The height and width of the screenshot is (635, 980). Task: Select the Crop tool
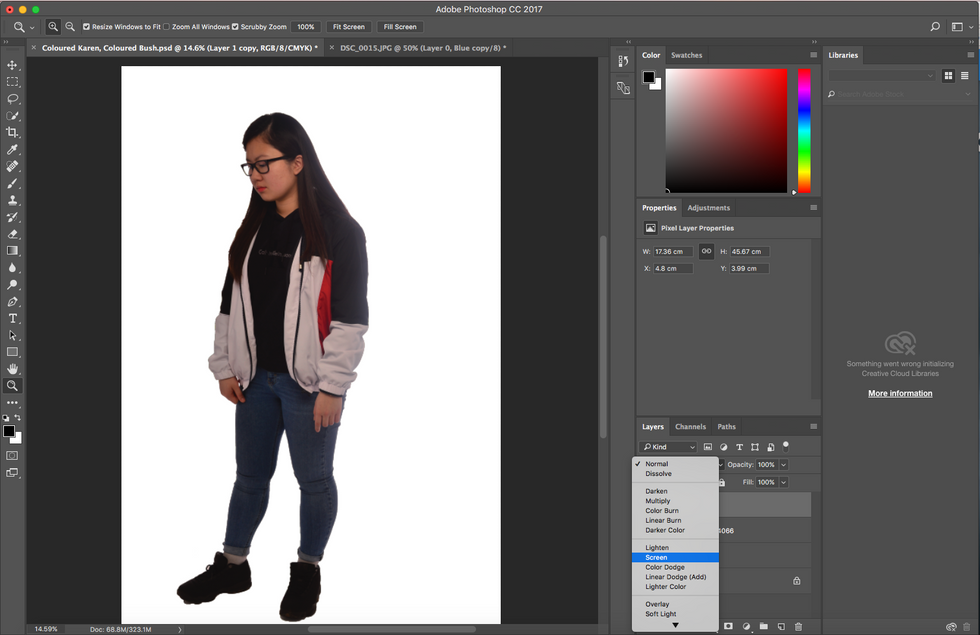pyautogui.click(x=12, y=132)
